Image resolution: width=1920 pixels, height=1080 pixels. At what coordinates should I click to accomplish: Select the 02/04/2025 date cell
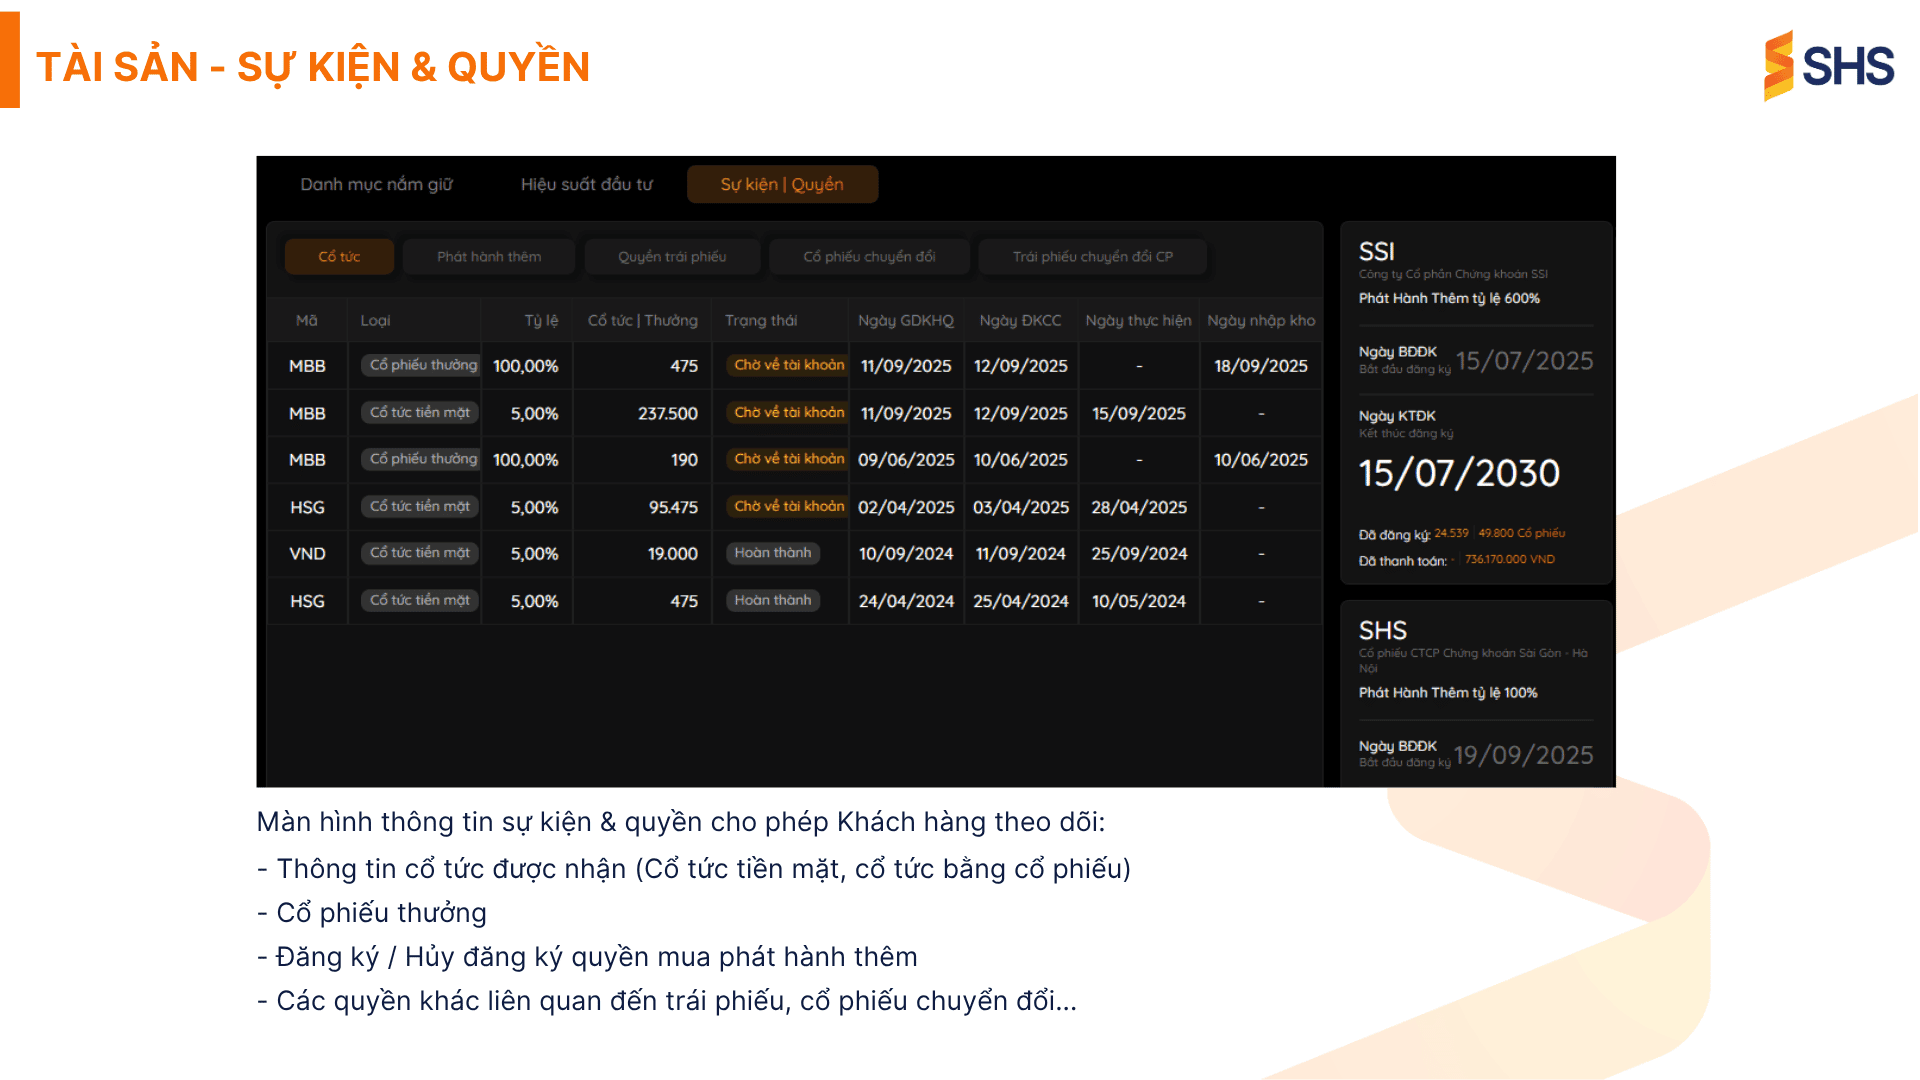point(906,507)
